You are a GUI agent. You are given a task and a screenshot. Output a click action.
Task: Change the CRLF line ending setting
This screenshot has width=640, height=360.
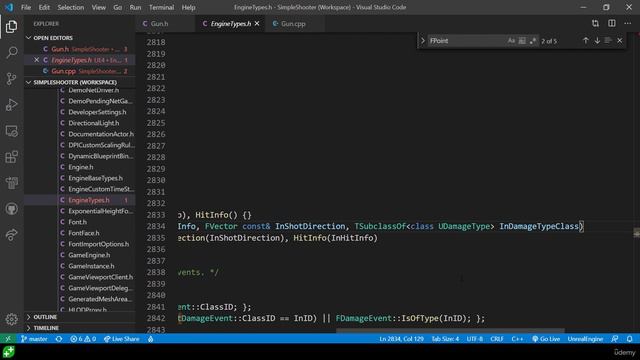coord(497,339)
